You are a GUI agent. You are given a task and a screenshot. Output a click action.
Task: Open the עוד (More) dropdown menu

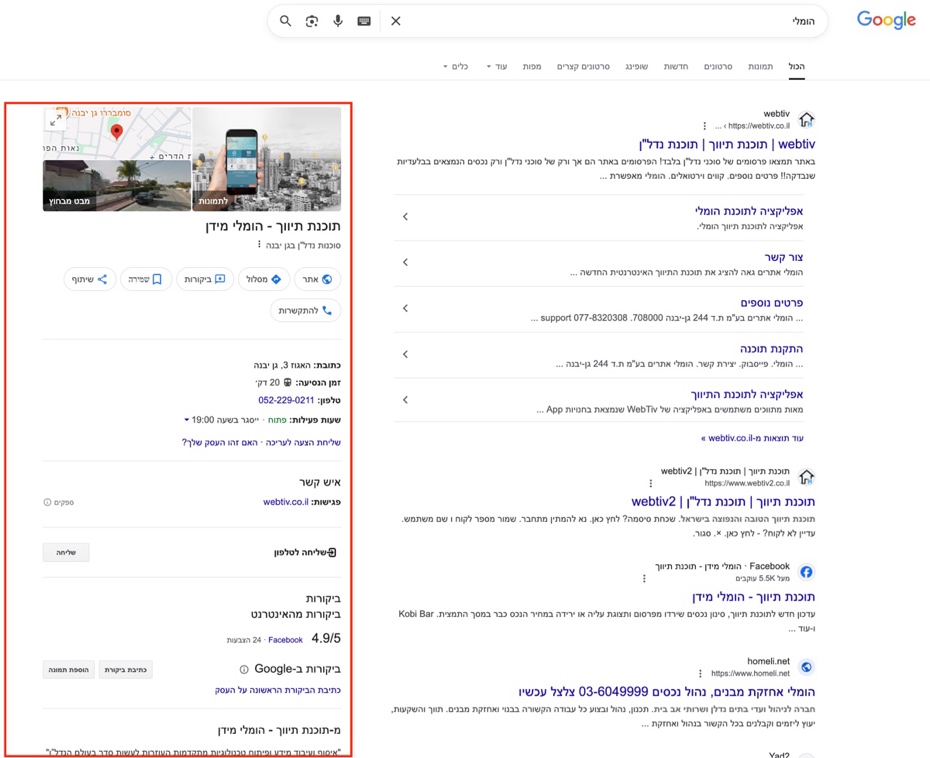pyautogui.click(x=496, y=67)
